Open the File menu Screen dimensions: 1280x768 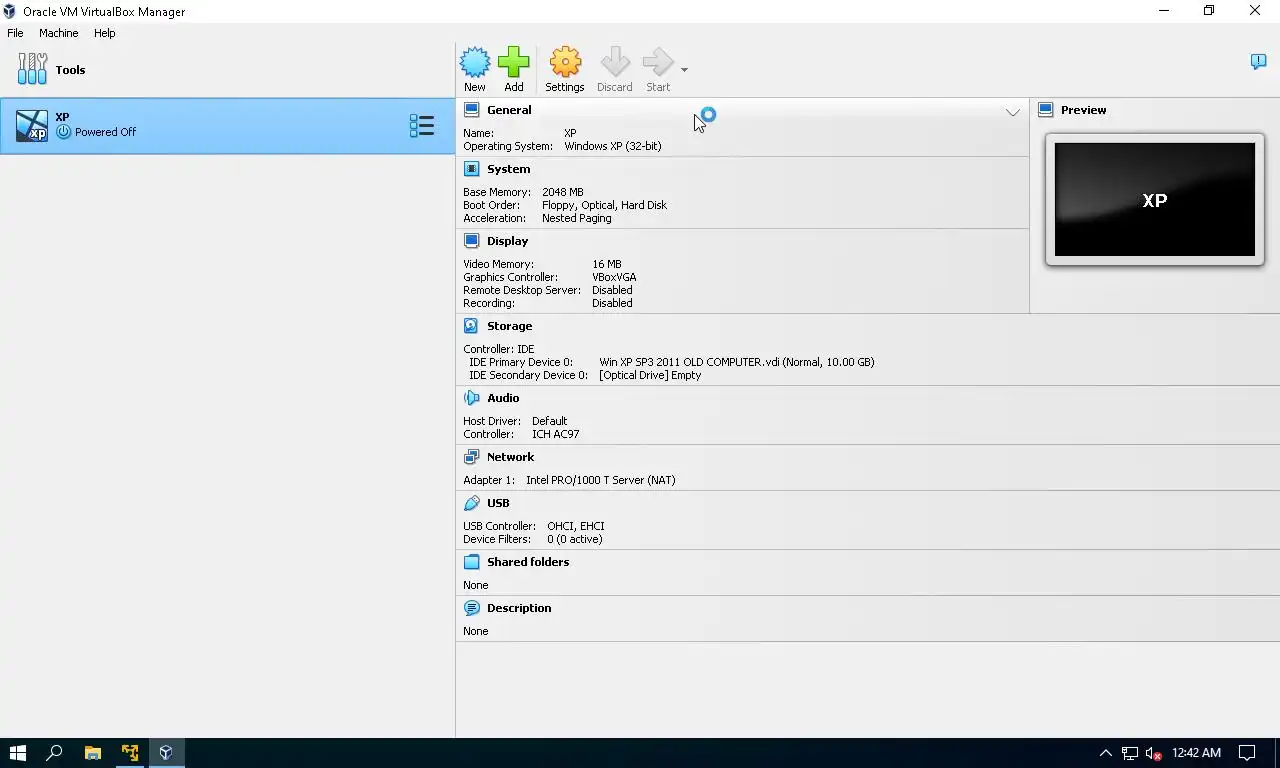tap(15, 33)
